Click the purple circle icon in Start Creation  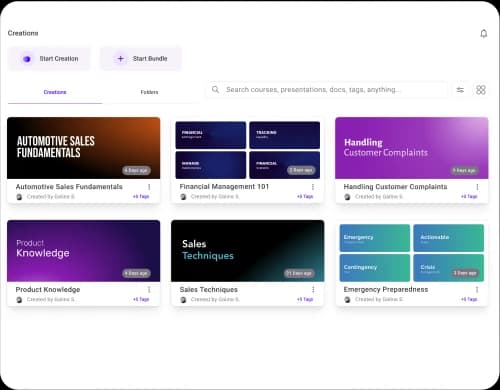(27, 59)
